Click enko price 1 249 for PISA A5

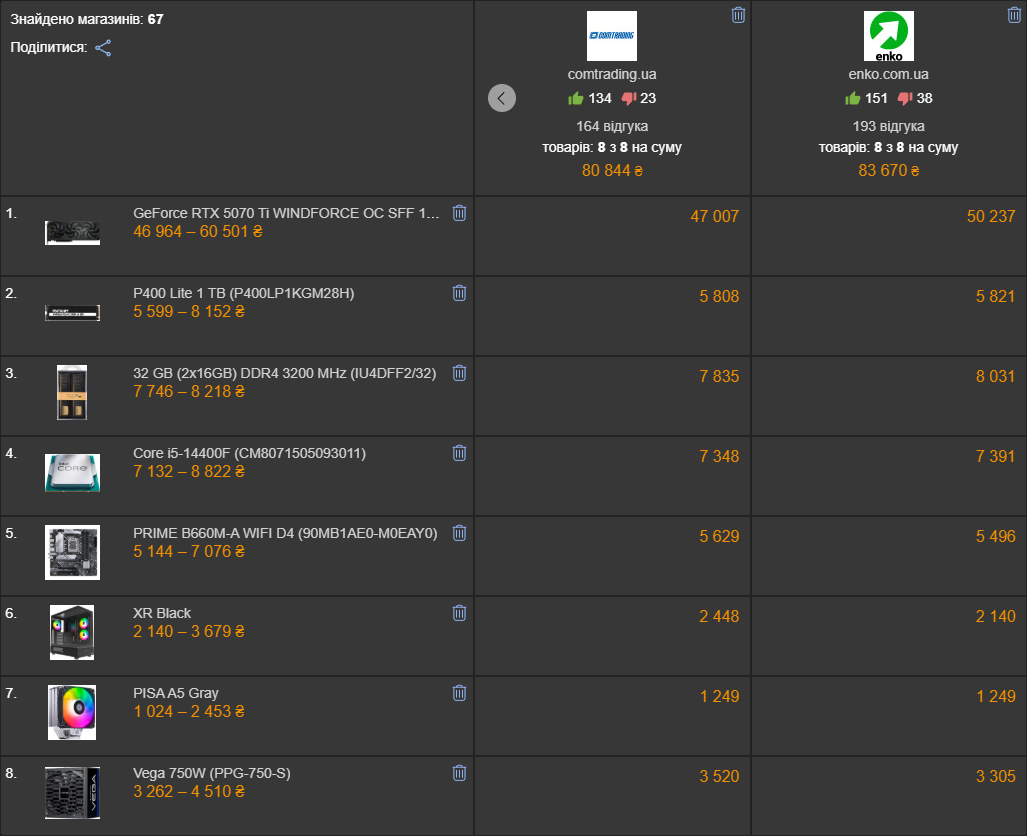coord(996,696)
